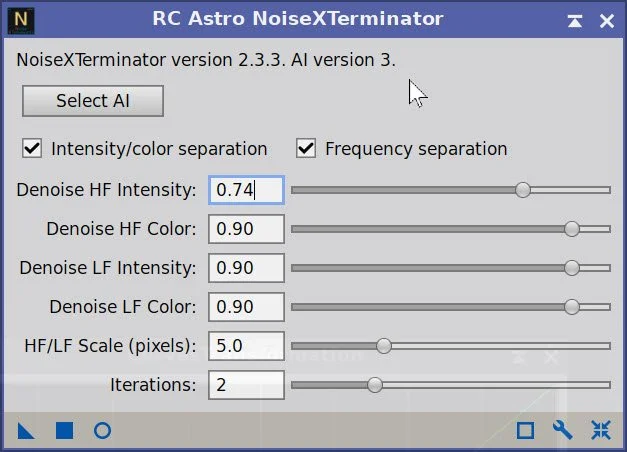Open preferences wrench icon
The height and width of the screenshot is (452, 627).
click(x=563, y=430)
